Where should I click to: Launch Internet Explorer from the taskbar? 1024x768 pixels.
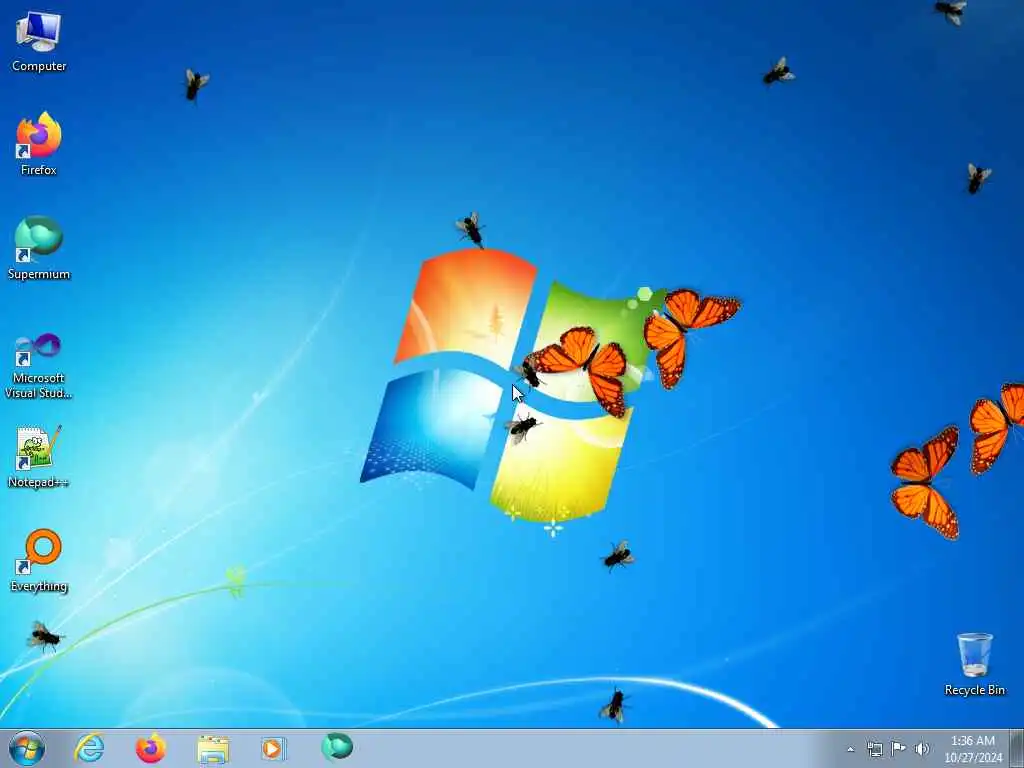coord(89,748)
